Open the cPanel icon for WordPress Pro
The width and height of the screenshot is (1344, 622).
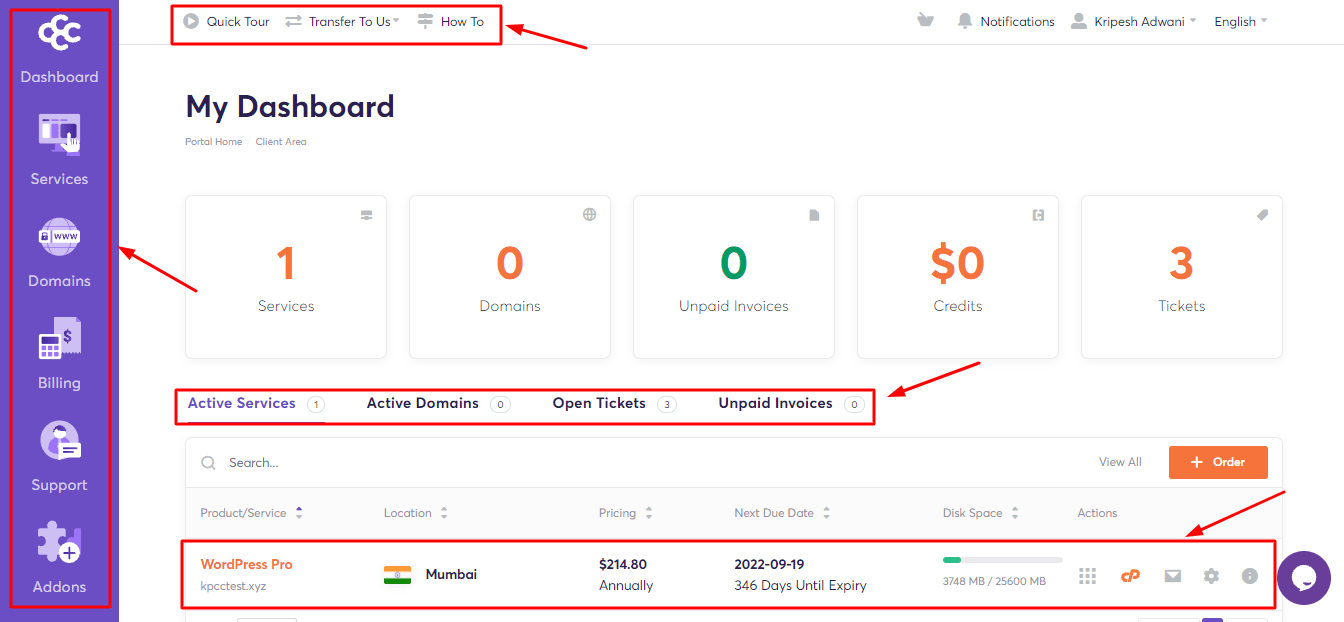tap(1130, 575)
